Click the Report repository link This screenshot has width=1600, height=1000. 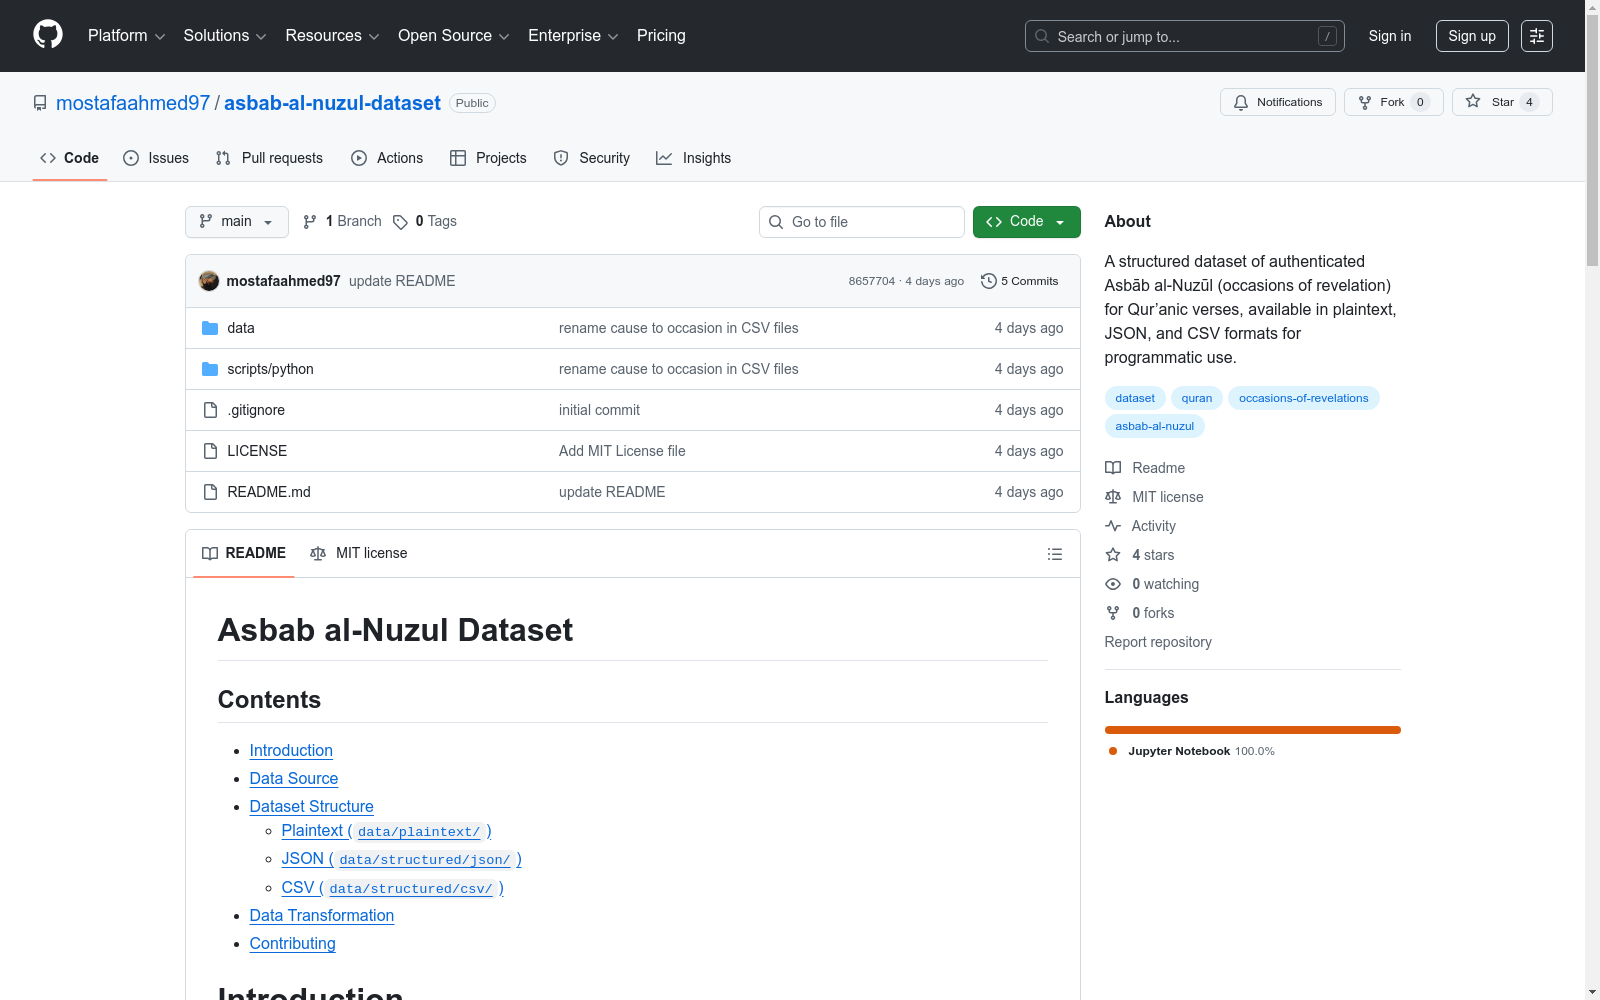pyautogui.click(x=1158, y=642)
